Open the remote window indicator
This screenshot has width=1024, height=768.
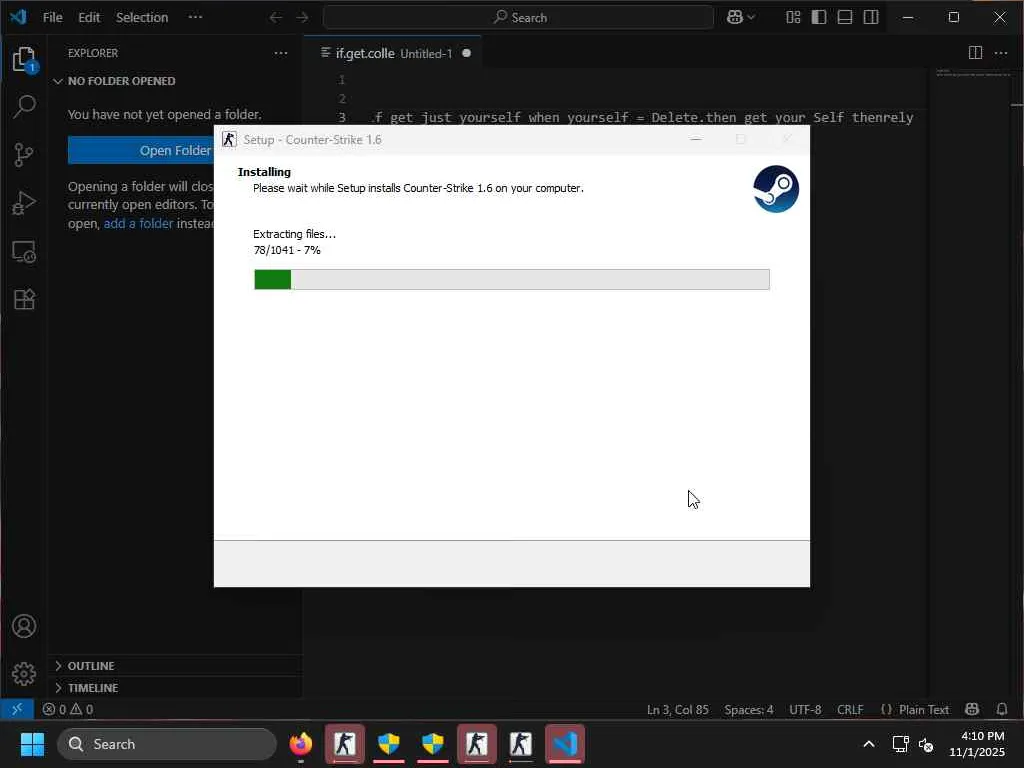point(17,709)
